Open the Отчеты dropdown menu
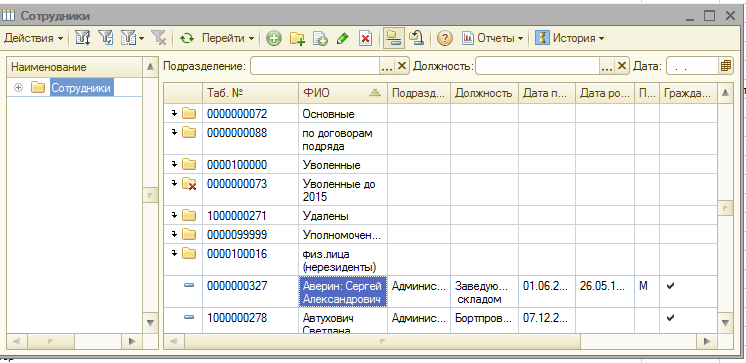 (493, 38)
